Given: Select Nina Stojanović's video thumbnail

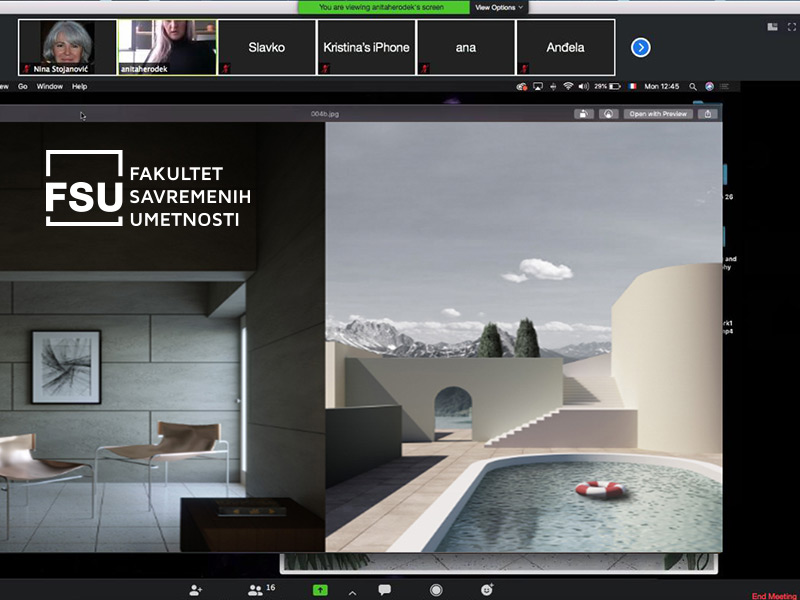Looking at the screenshot, I should point(68,47).
